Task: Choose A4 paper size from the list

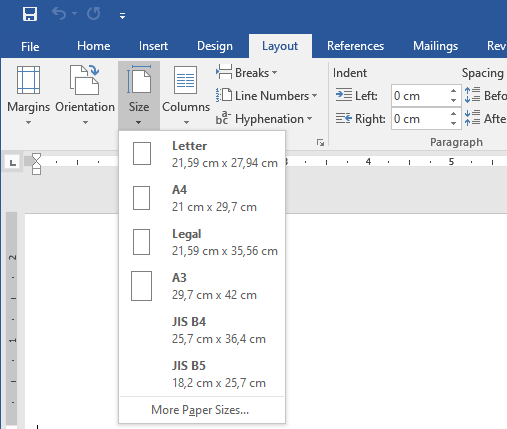Action: point(202,198)
